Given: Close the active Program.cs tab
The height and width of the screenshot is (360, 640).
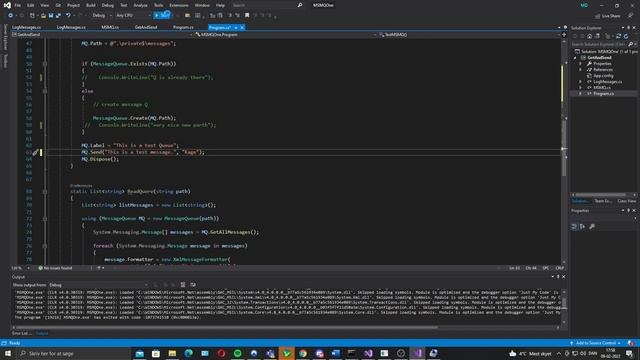Looking at the screenshot, I should point(242,28).
